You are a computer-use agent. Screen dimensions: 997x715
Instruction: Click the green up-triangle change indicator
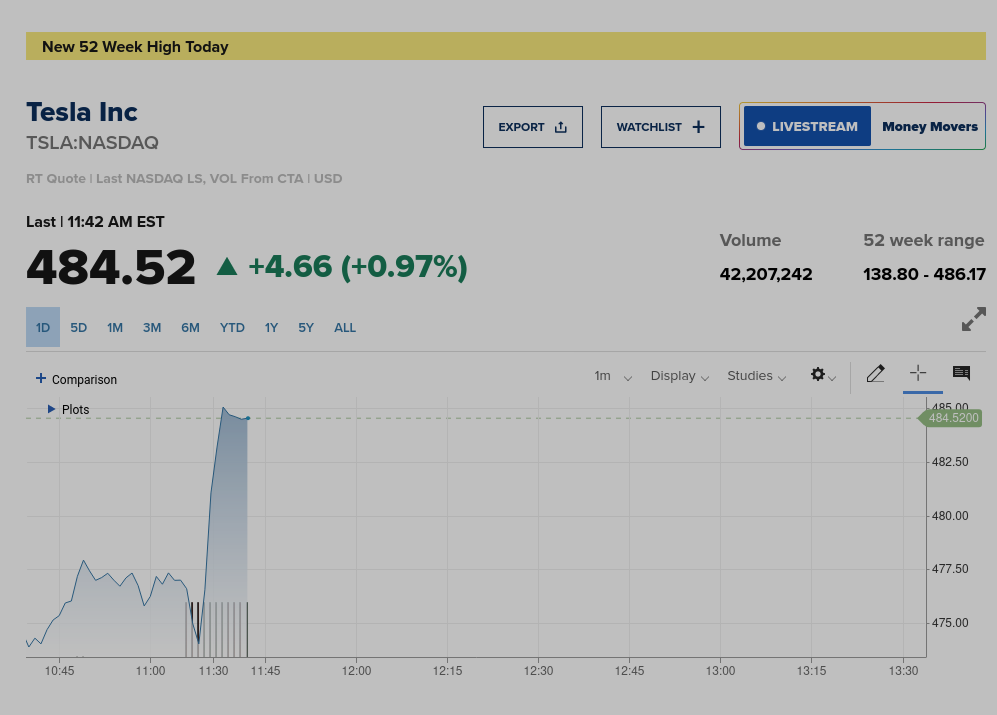227,266
